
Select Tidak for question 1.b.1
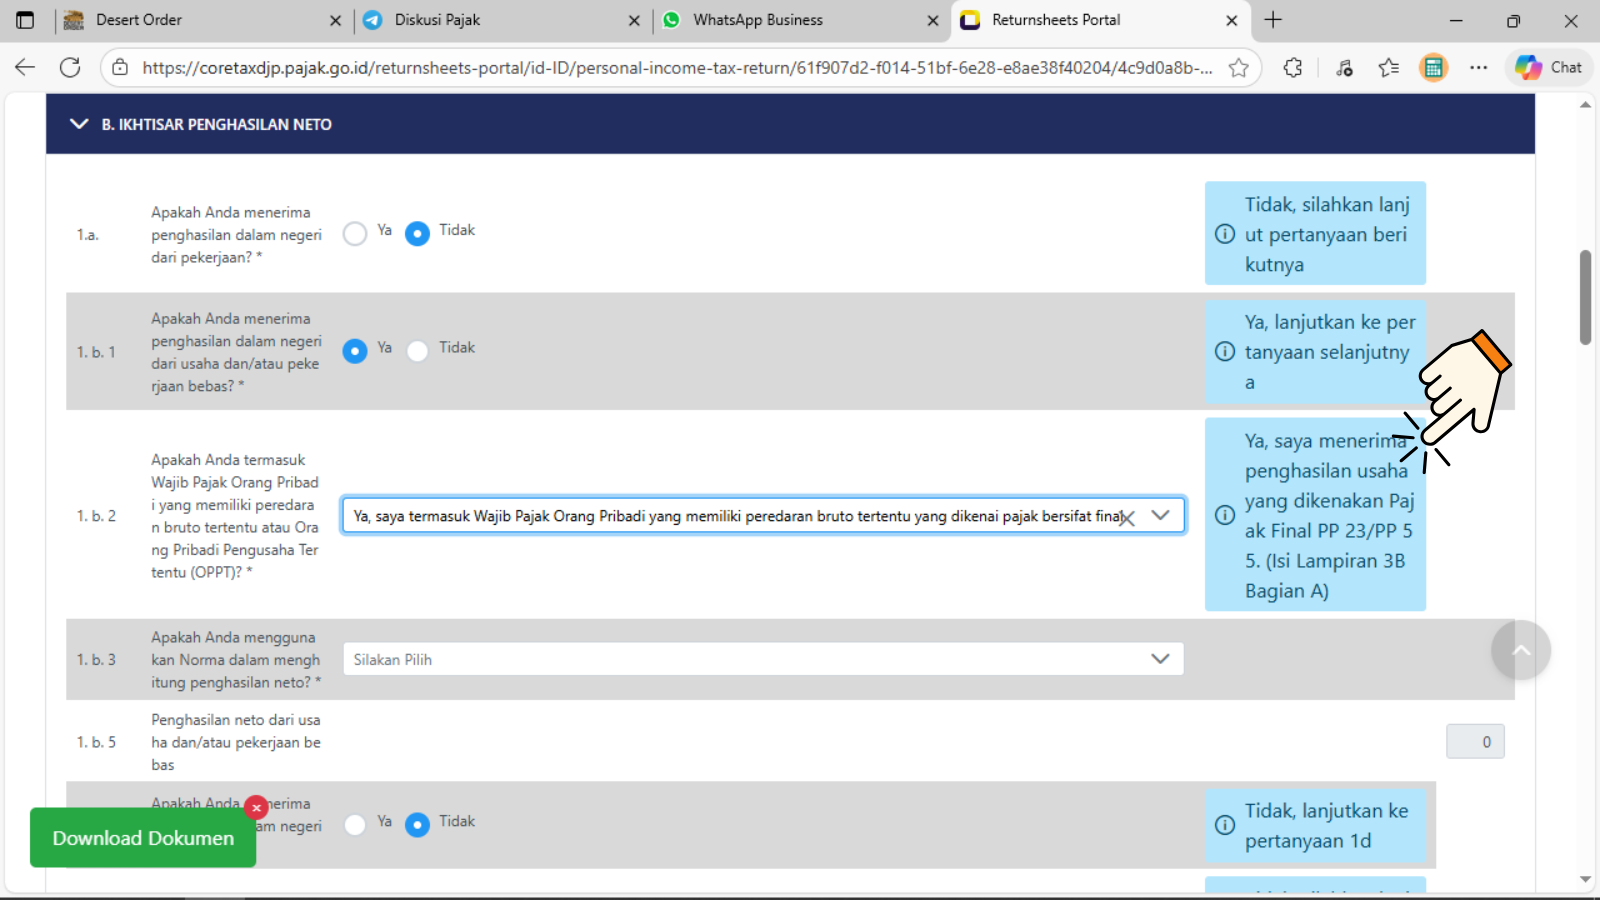(417, 350)
